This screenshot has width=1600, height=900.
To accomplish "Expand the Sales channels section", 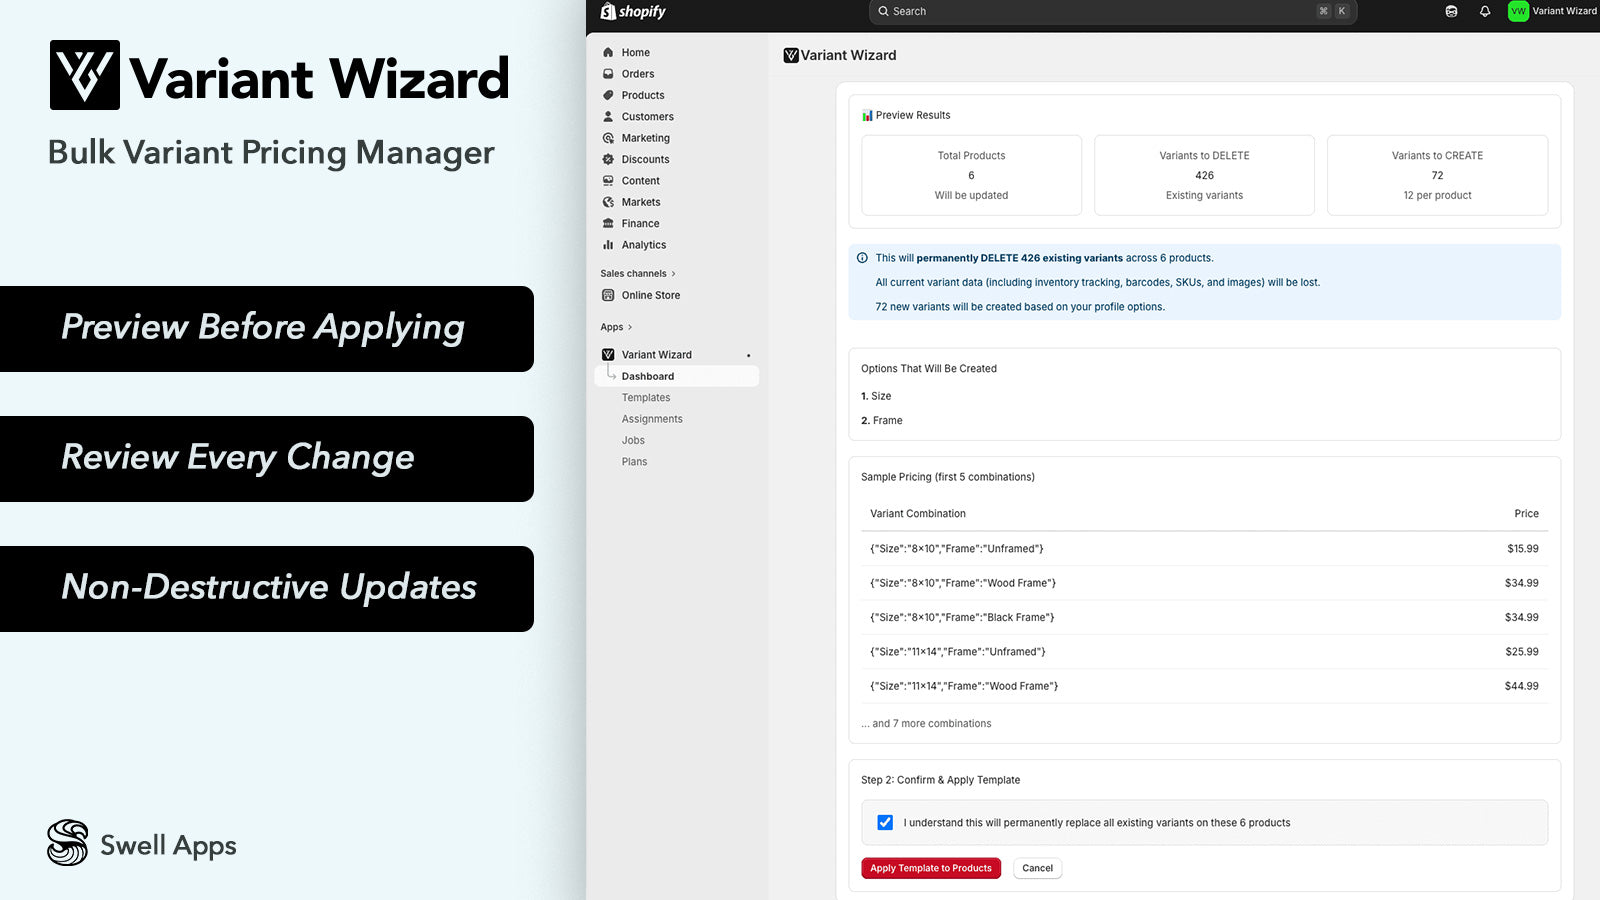I will click(x=675, y=273).
